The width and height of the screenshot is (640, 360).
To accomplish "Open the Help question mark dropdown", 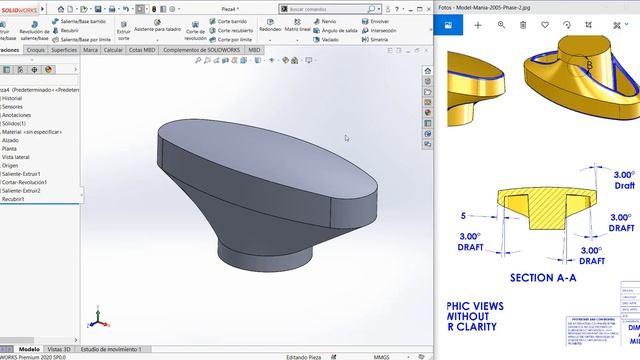I will (x=403, y=9).
